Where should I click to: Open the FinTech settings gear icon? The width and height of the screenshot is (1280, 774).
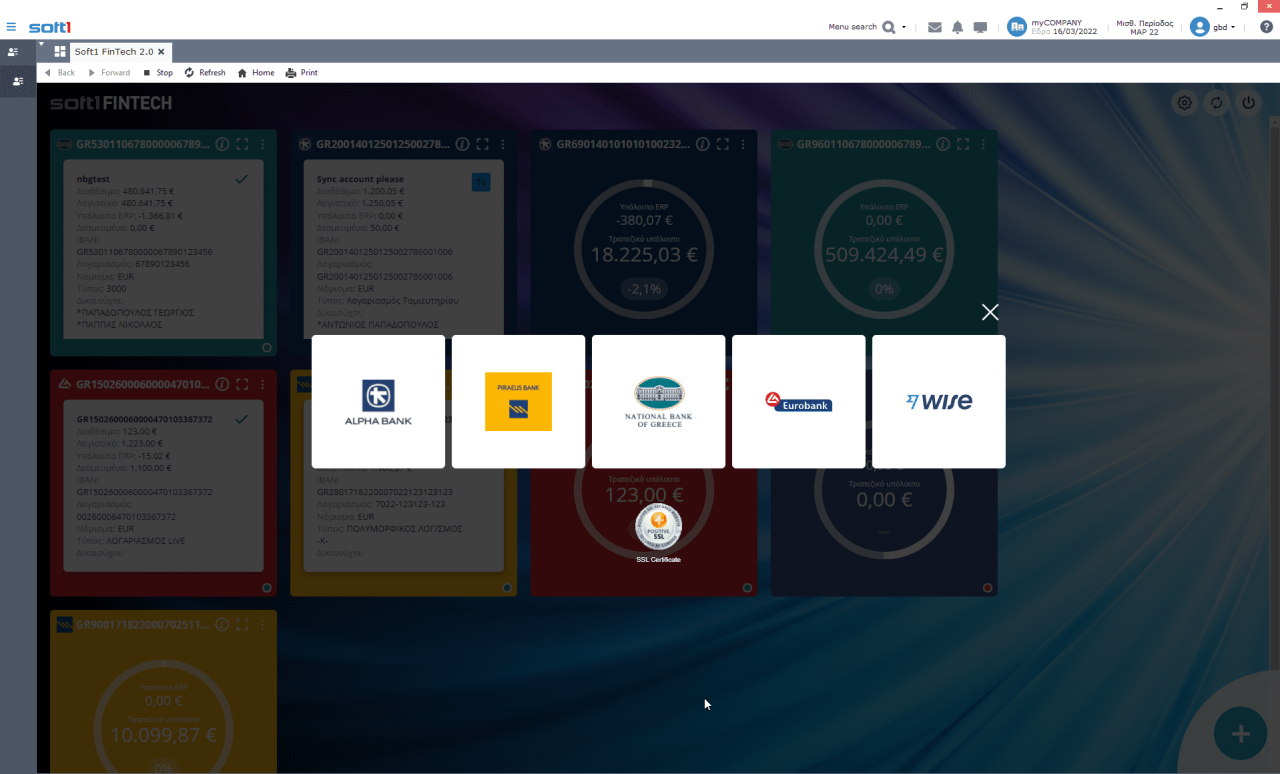(1185, 103)
